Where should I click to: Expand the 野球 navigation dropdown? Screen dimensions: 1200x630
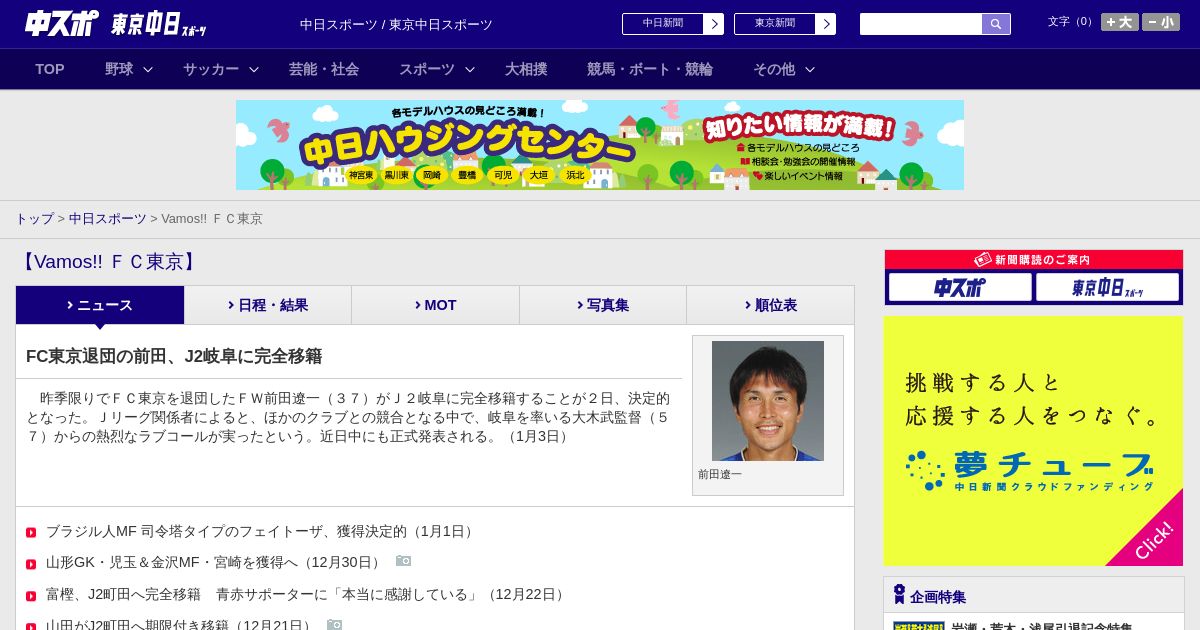click(x=129, y=69)
